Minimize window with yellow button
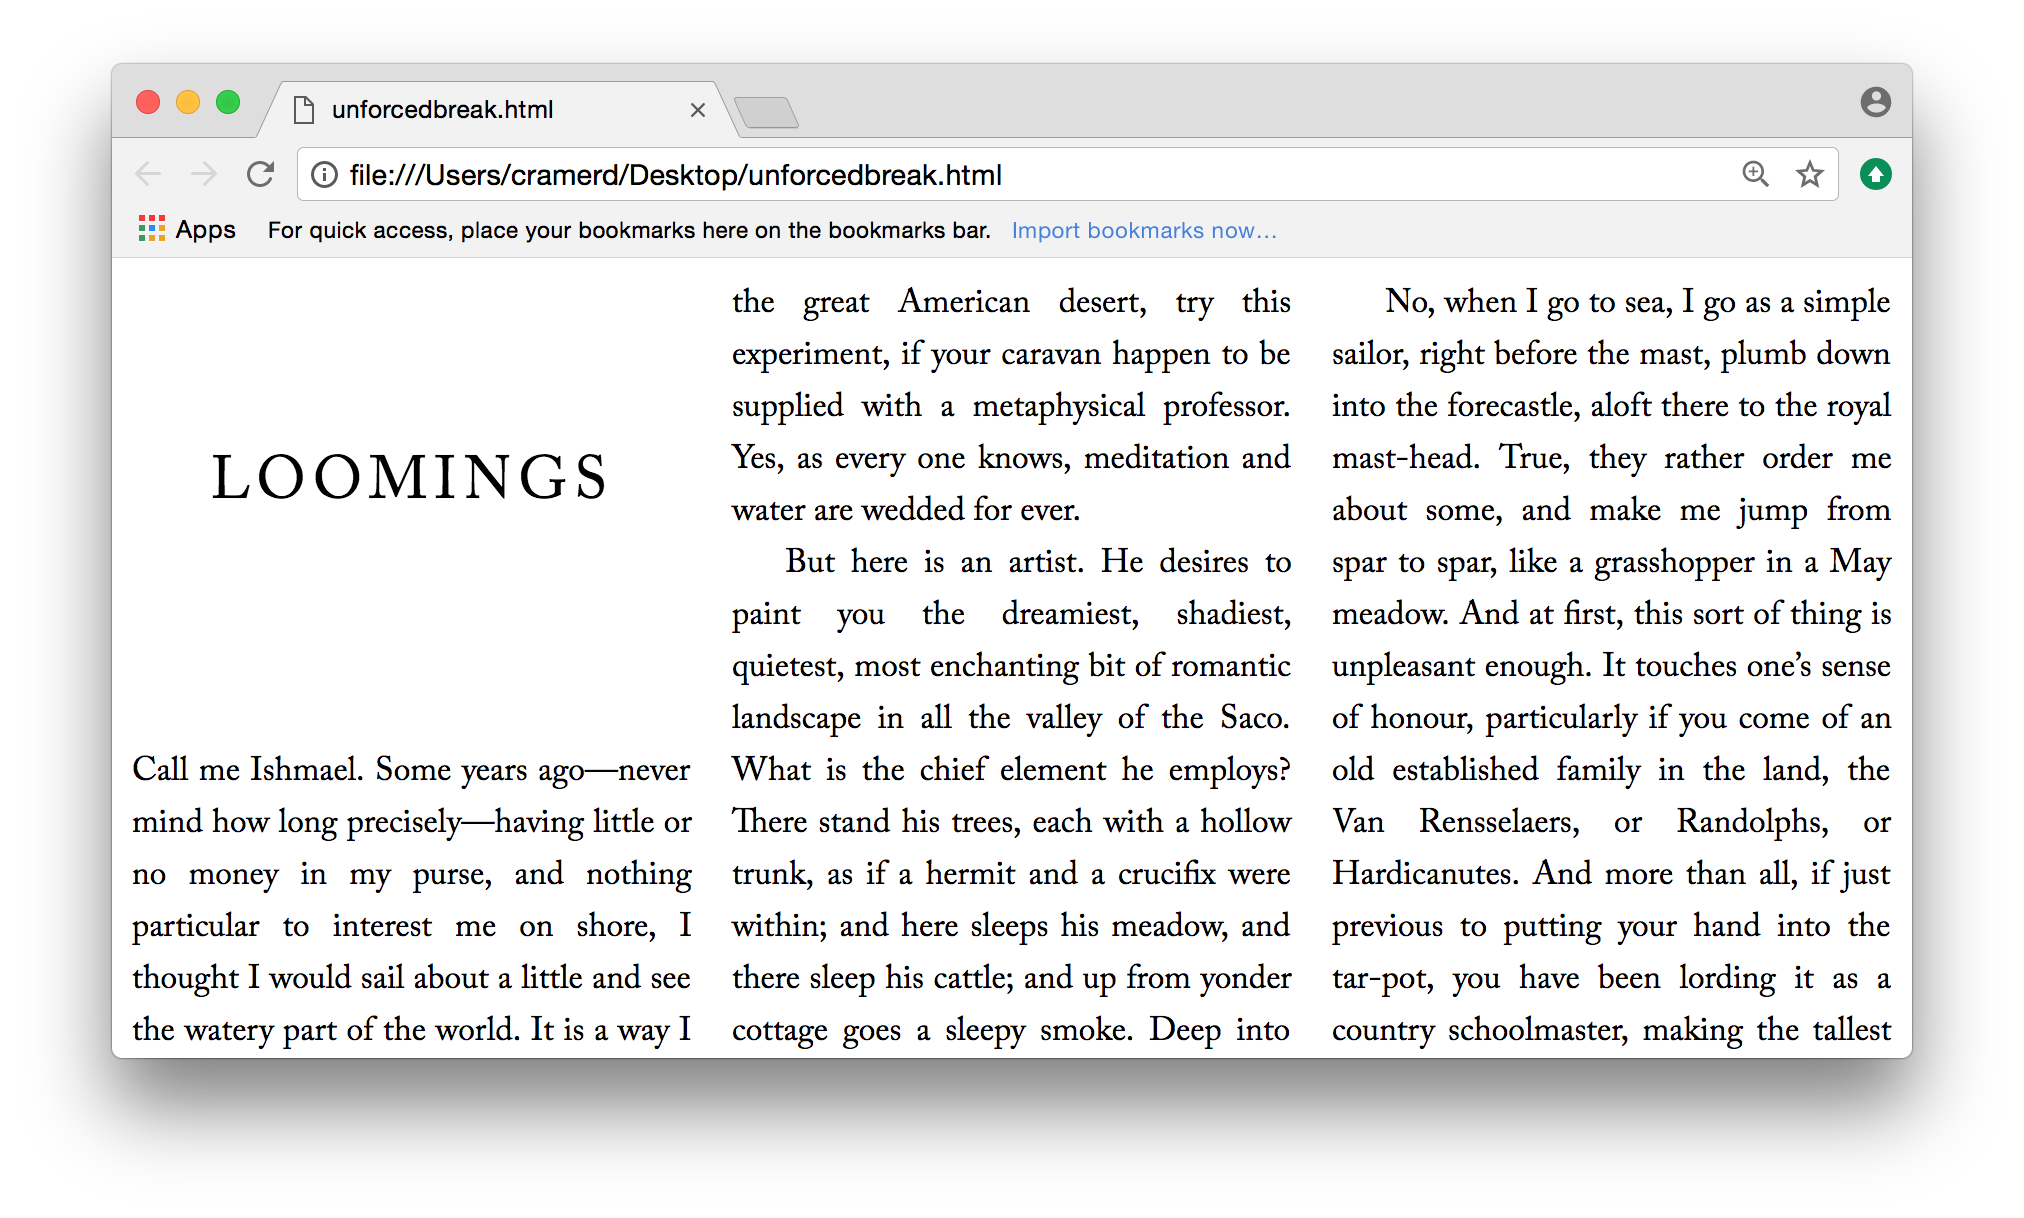Screen dimensions: 2024x1218 click(188, 102)
